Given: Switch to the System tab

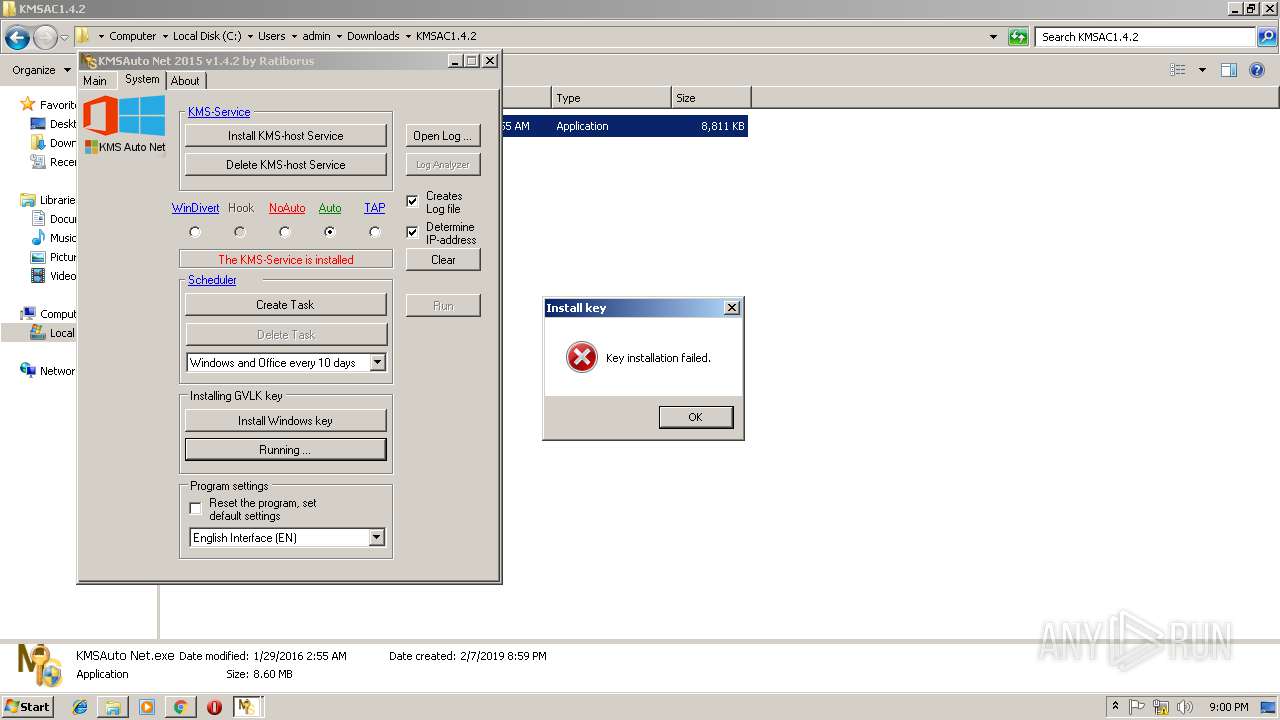Looking at the screenshot, I should (x=142, y=80).
